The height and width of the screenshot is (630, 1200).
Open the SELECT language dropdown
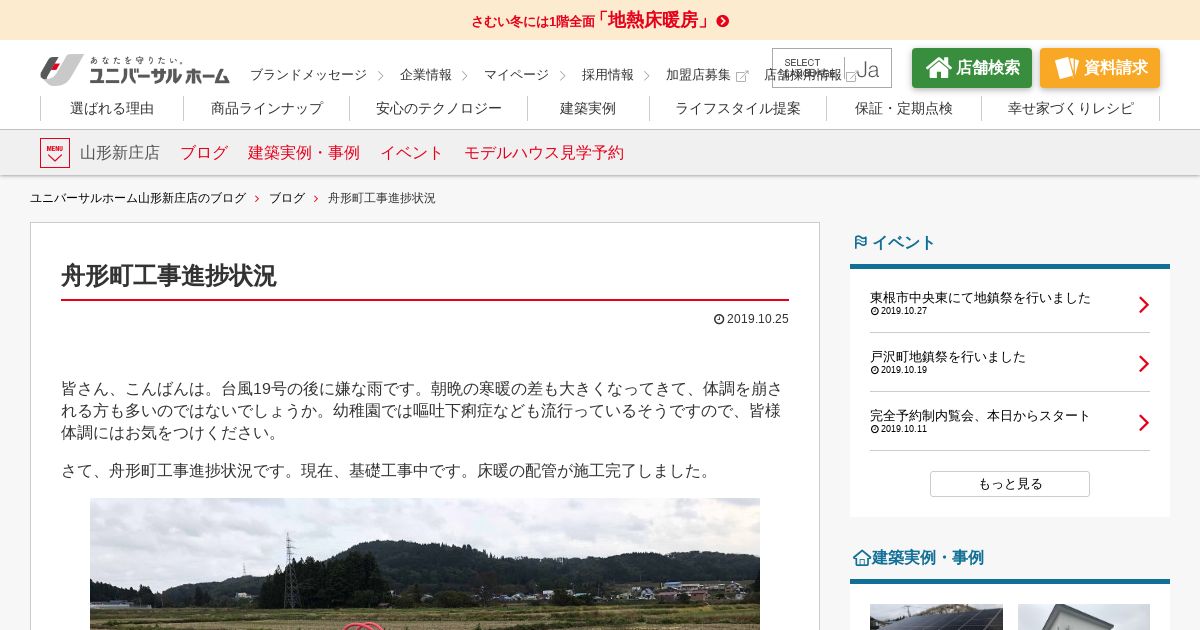[832, 68]
